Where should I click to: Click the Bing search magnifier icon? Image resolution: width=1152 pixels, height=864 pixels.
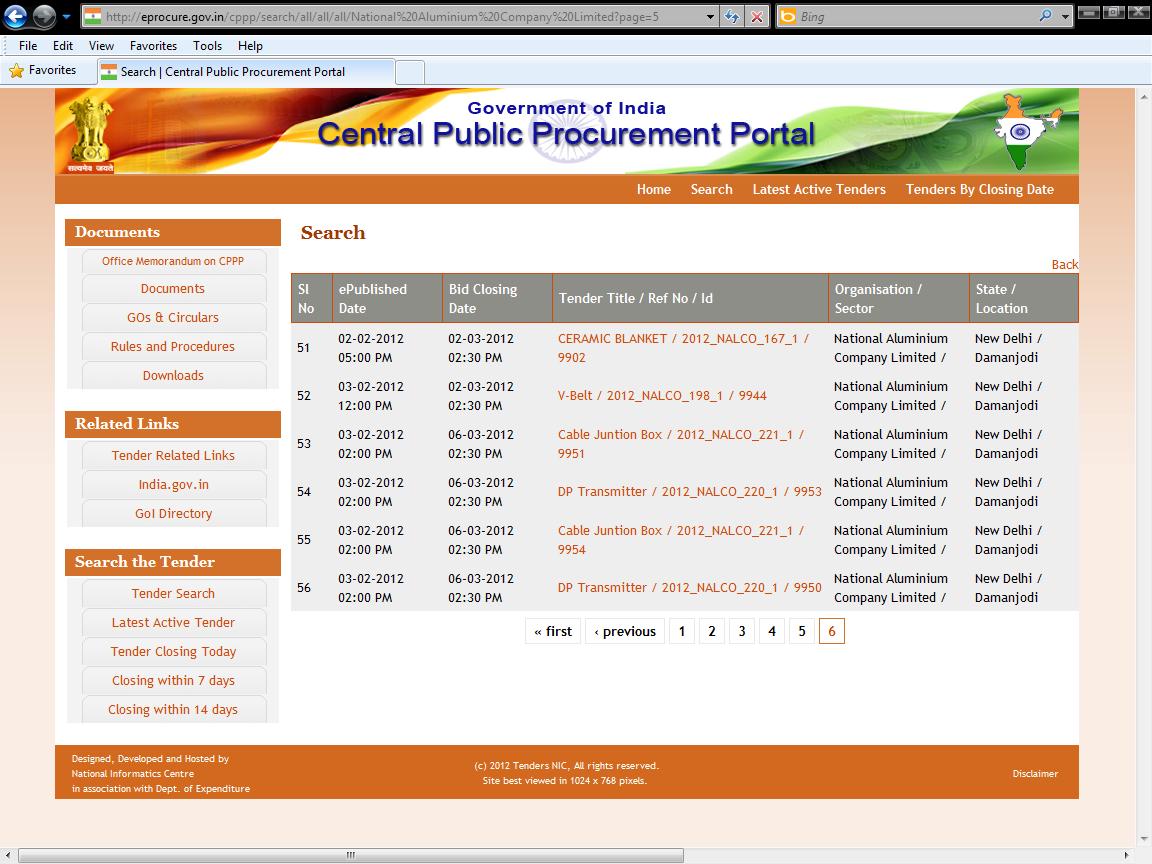tap(1045, 16)
